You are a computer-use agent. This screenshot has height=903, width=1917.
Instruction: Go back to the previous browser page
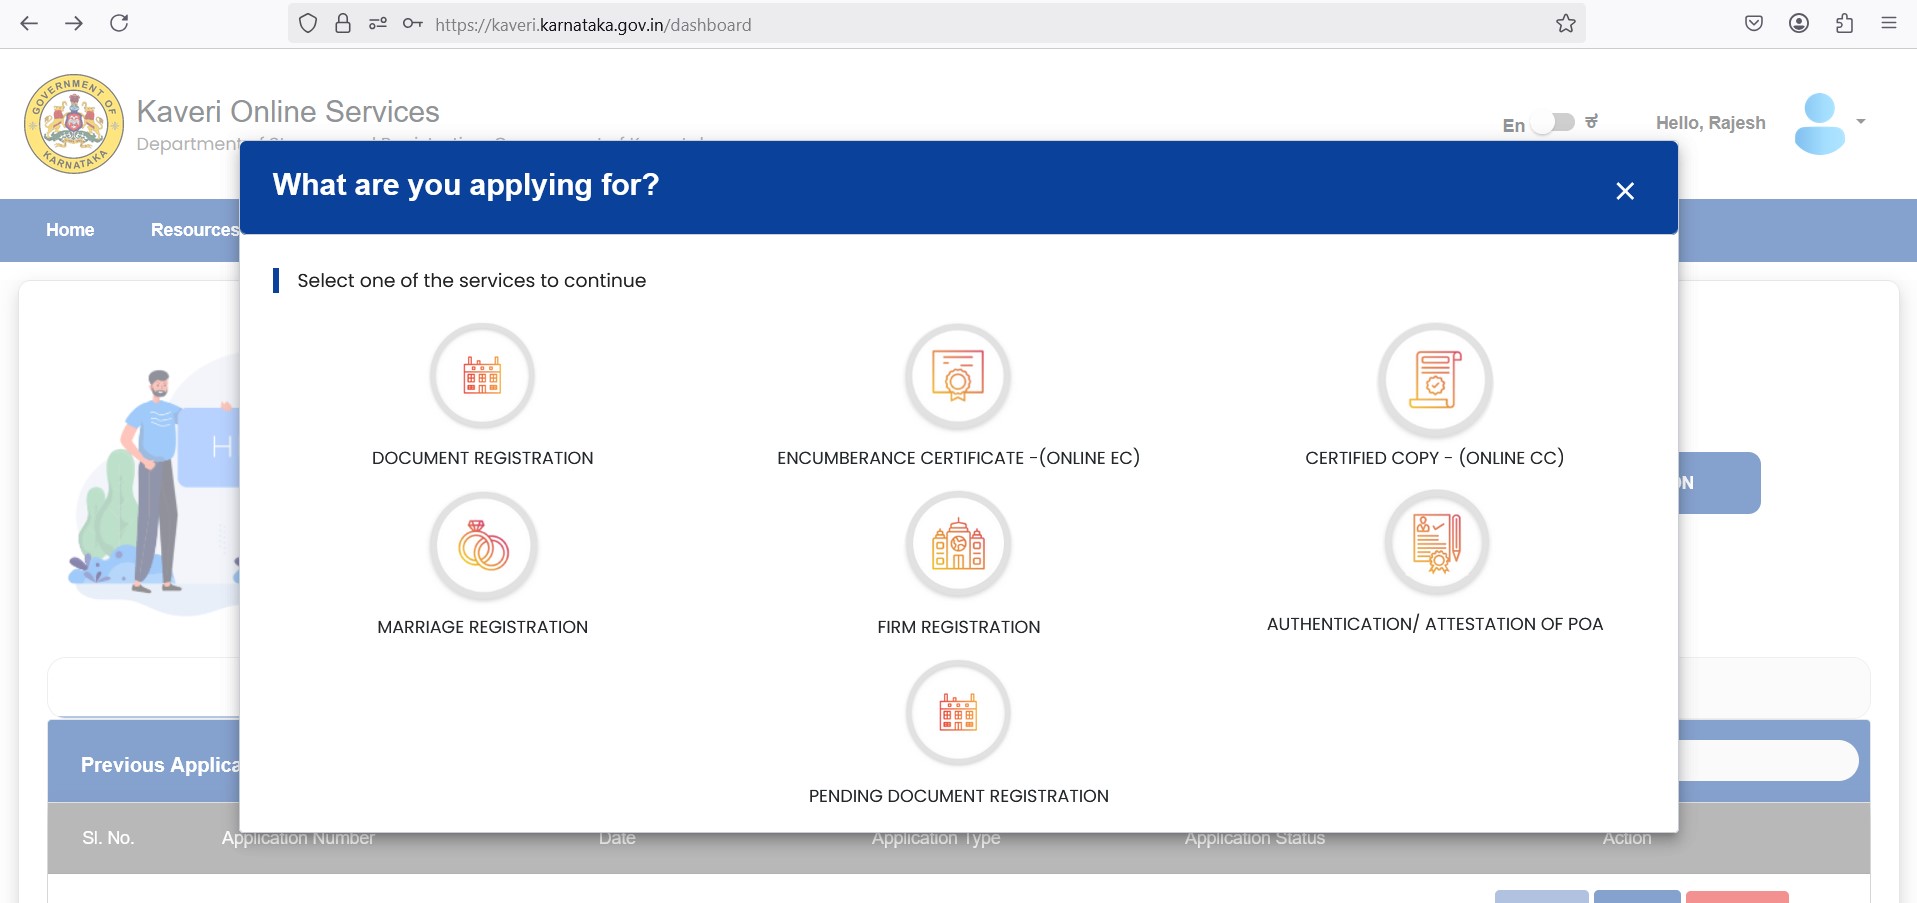tap(29, 23)
